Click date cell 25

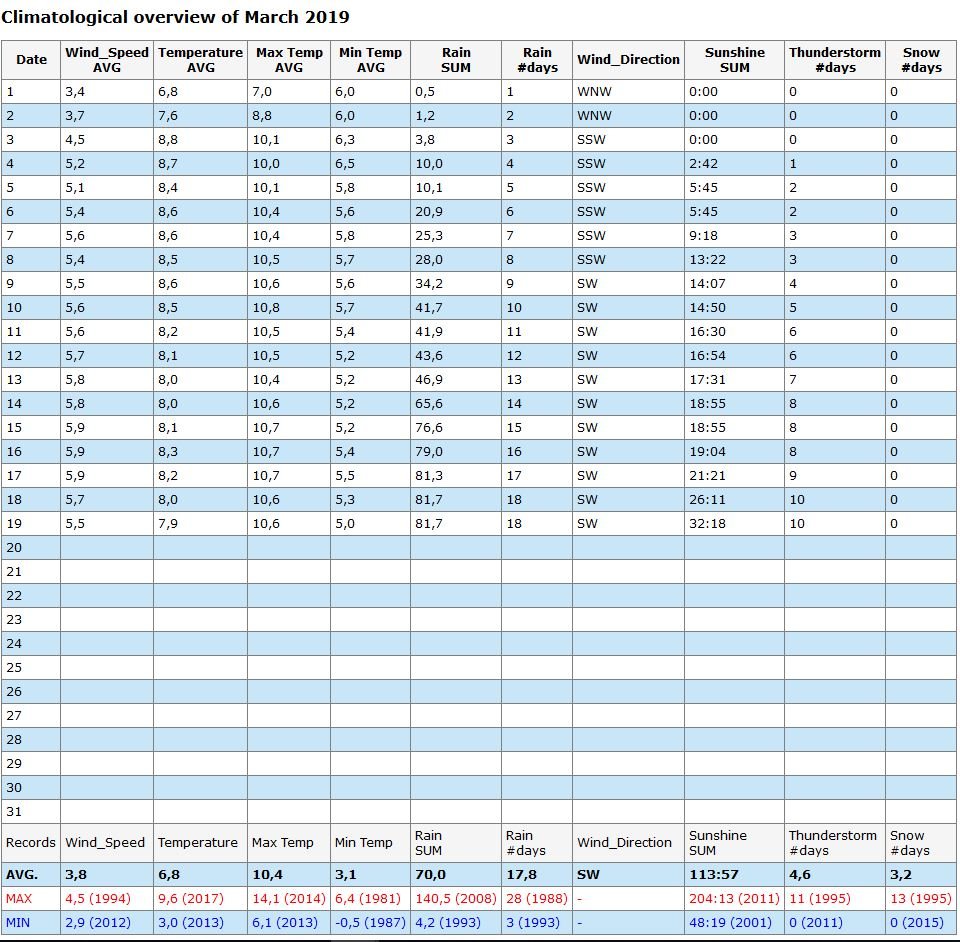[x=31, y=668]
